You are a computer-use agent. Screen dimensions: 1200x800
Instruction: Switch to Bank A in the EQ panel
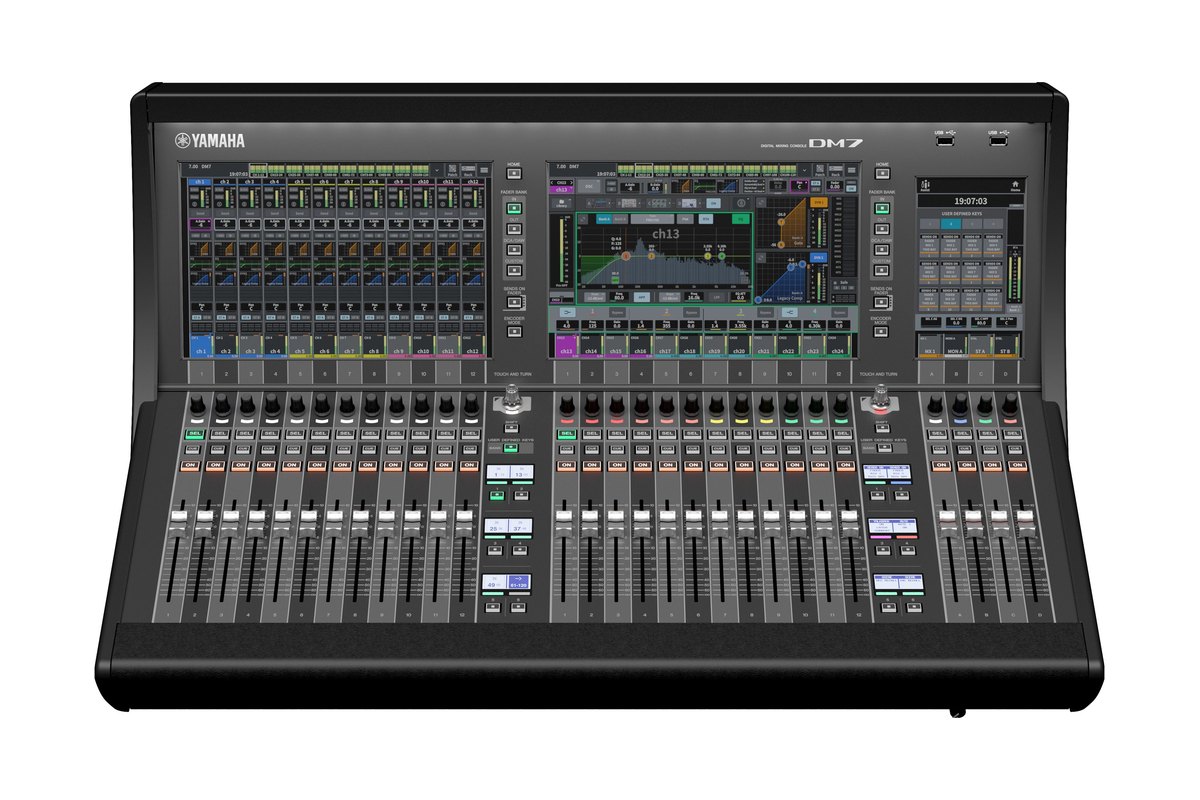click(604, 219)
